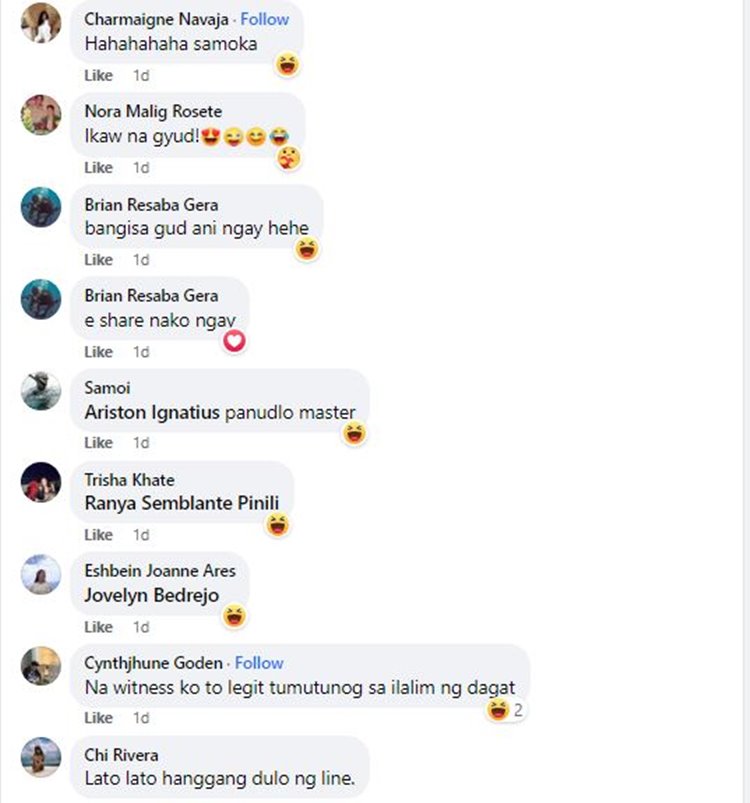Viewport: 750px width, 803px height.
Task: Click haha reaction on Samoi's comment
Action: (355, 433)
